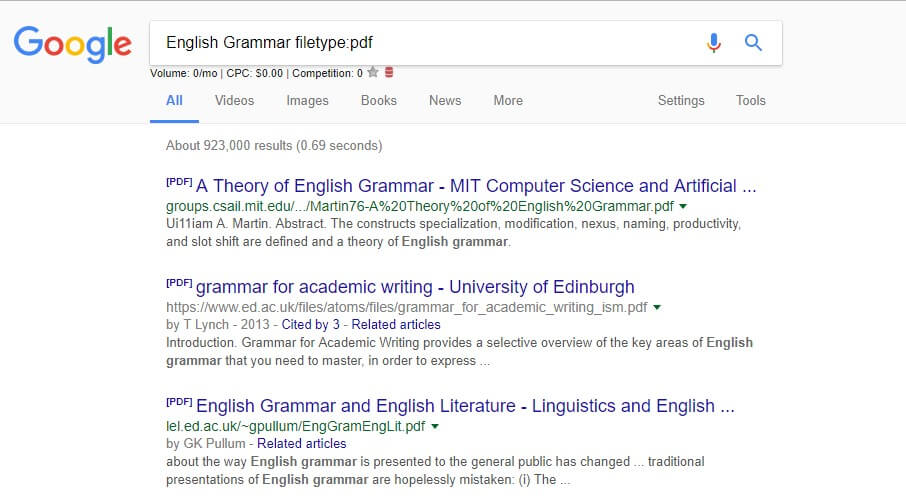Switch to the Videos tab
906x500 pixels.
234,100
